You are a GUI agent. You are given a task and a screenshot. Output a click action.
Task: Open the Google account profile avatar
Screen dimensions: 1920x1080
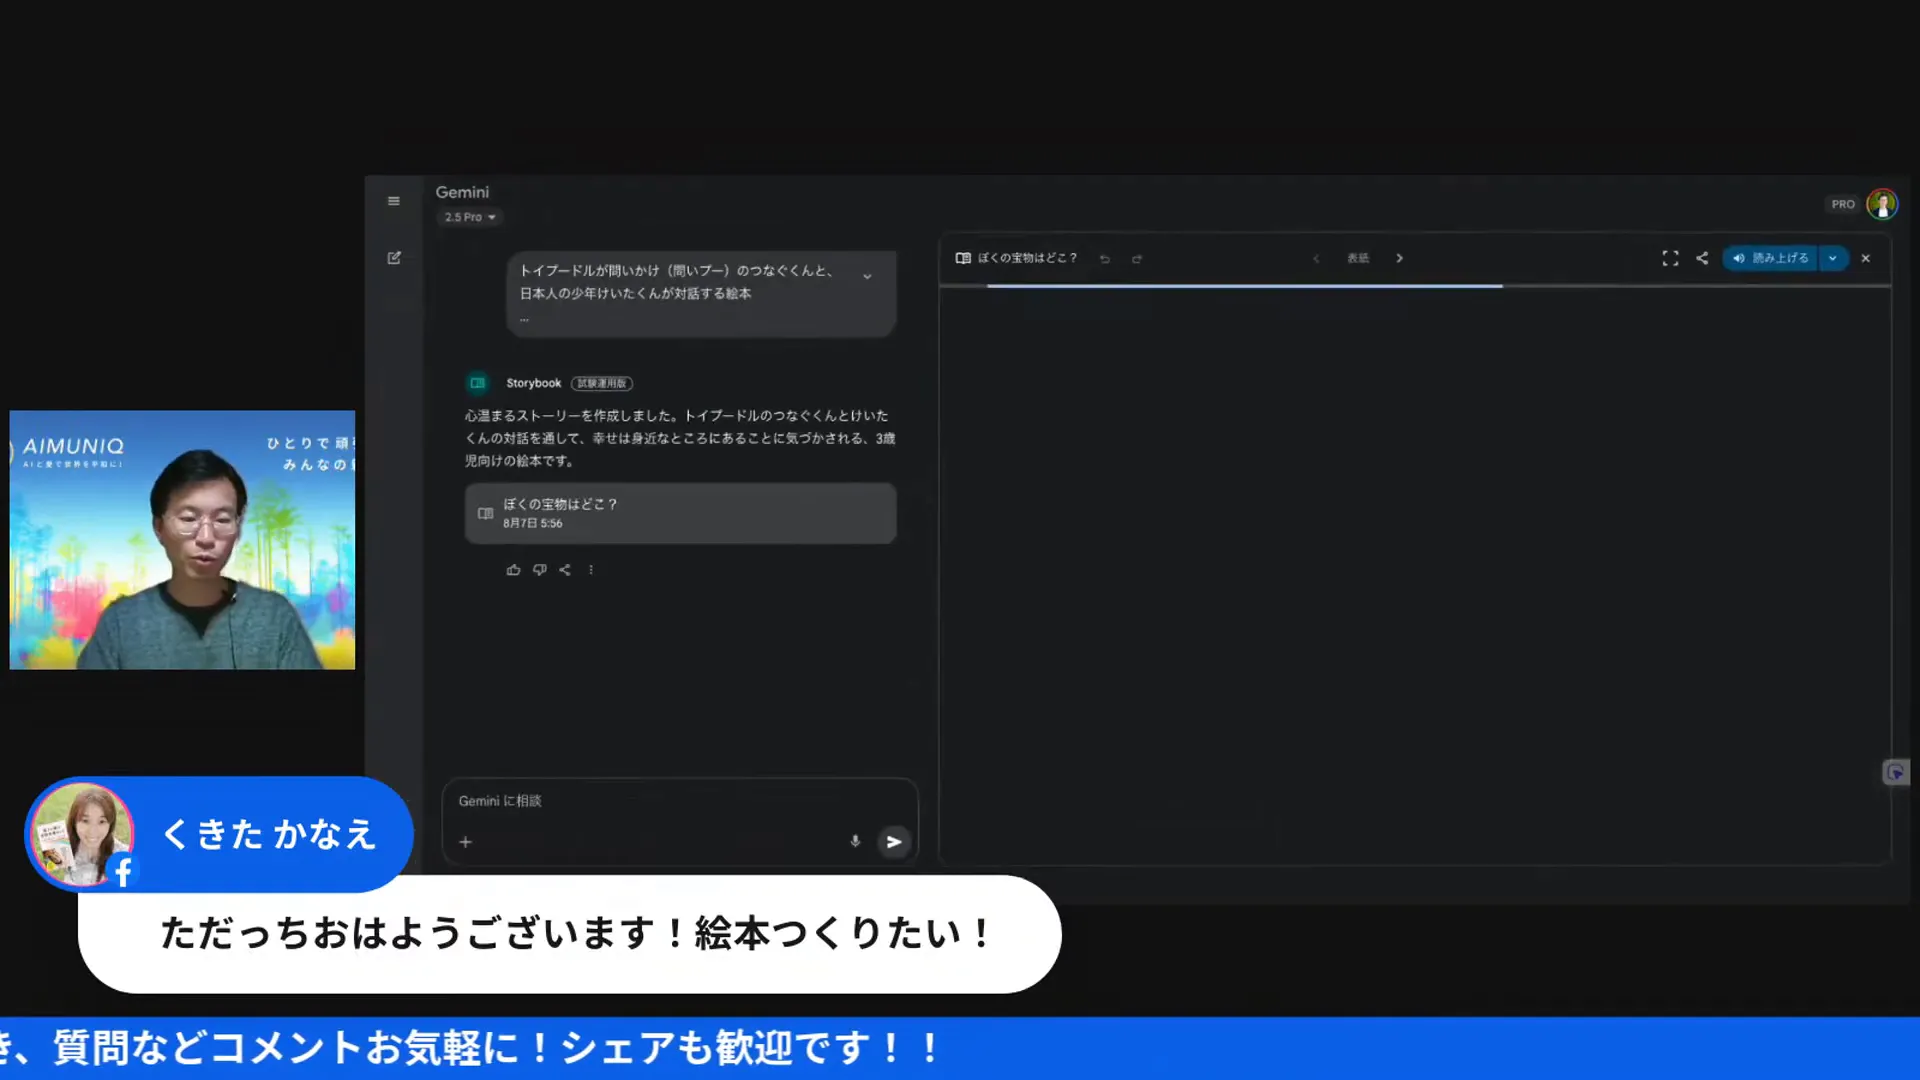(x=1882, y=204)
